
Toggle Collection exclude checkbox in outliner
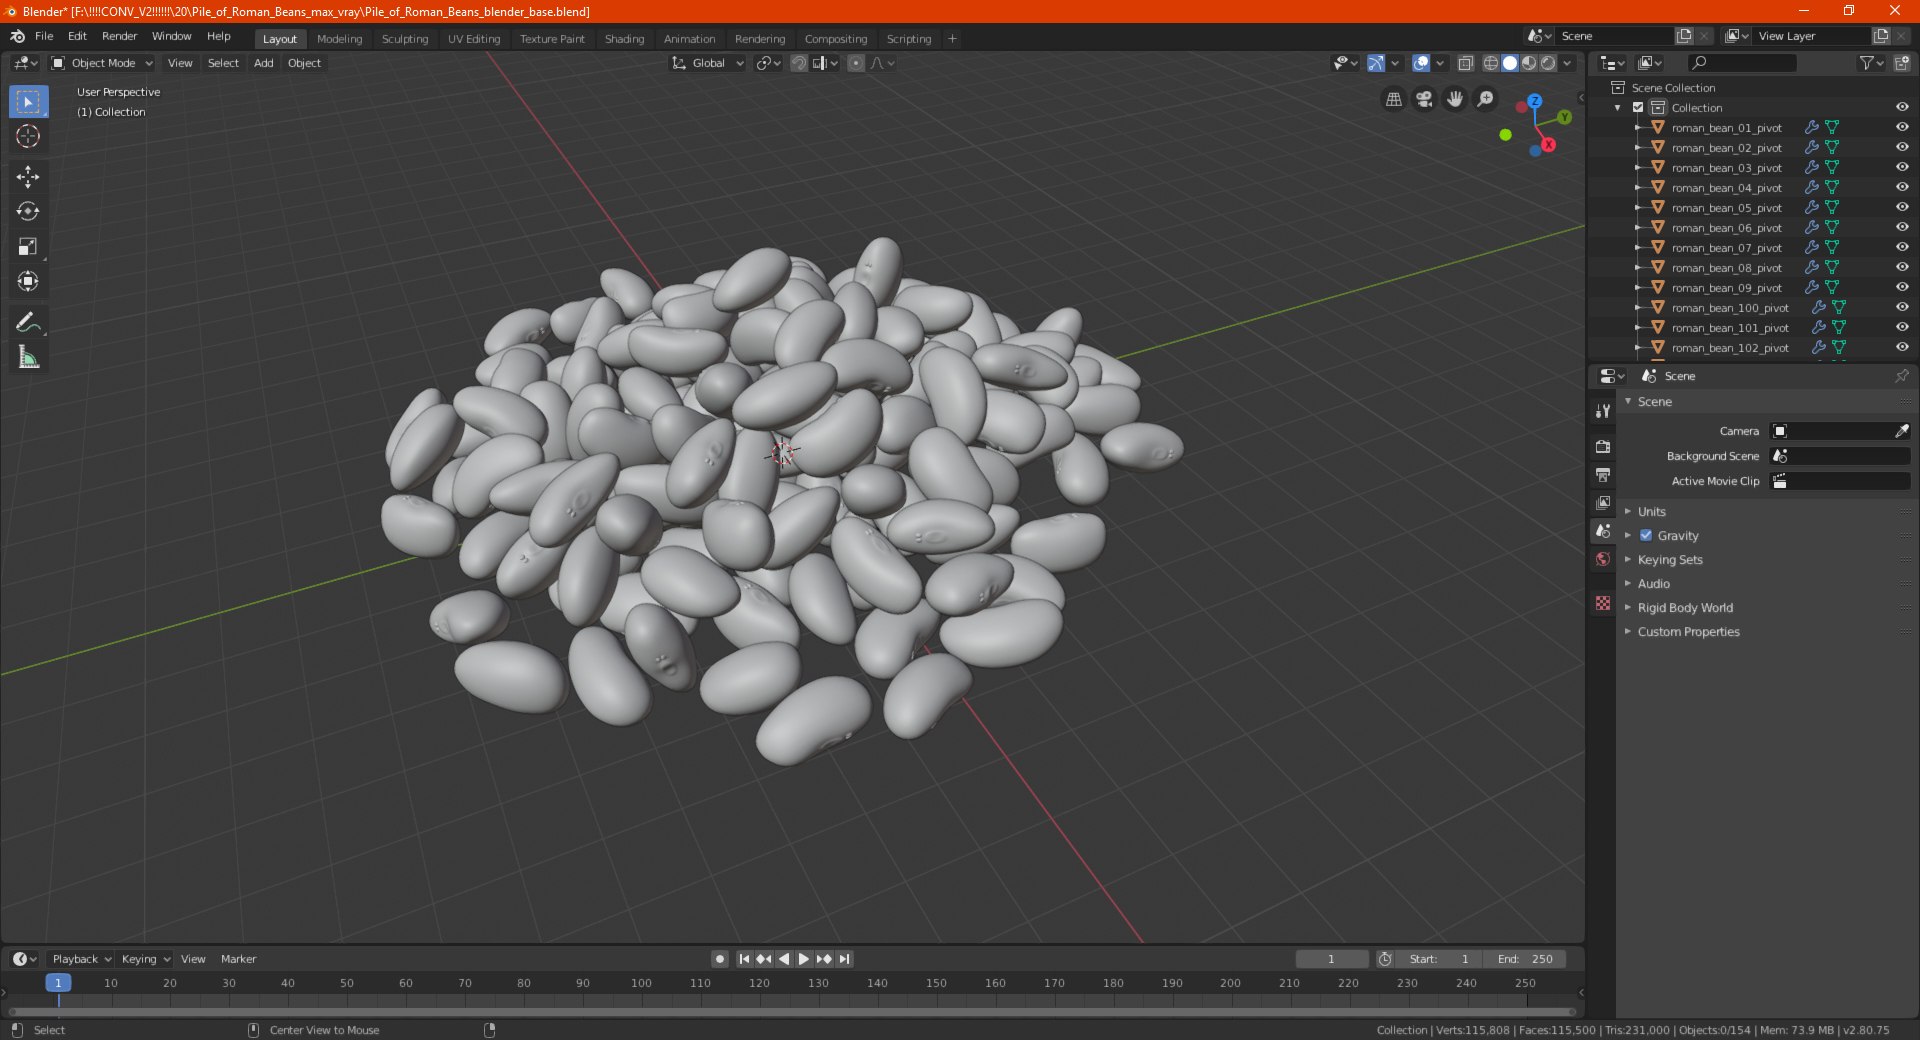point(1638,108)
